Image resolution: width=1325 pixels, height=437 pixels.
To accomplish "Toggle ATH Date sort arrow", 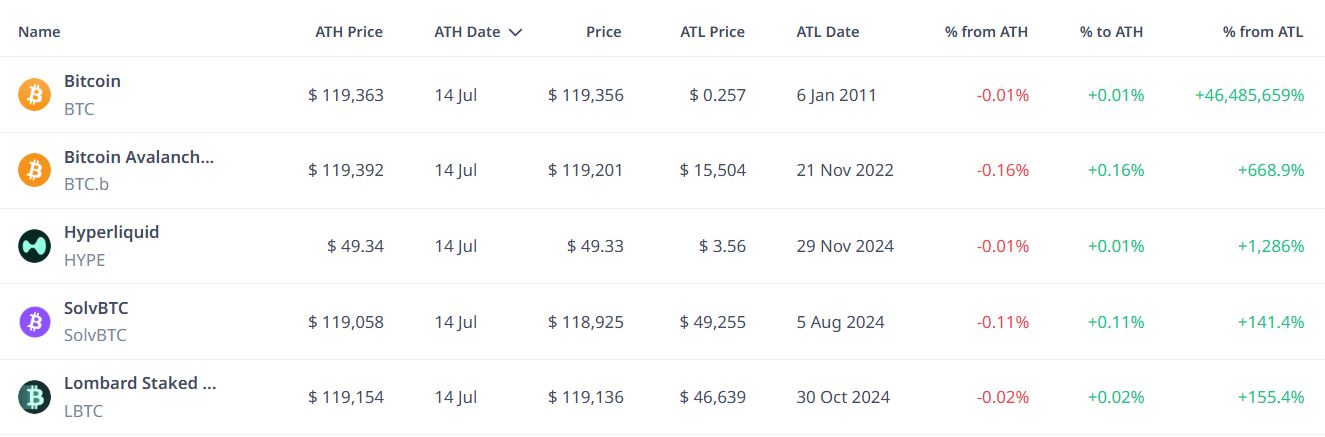I will pos(515,32).
